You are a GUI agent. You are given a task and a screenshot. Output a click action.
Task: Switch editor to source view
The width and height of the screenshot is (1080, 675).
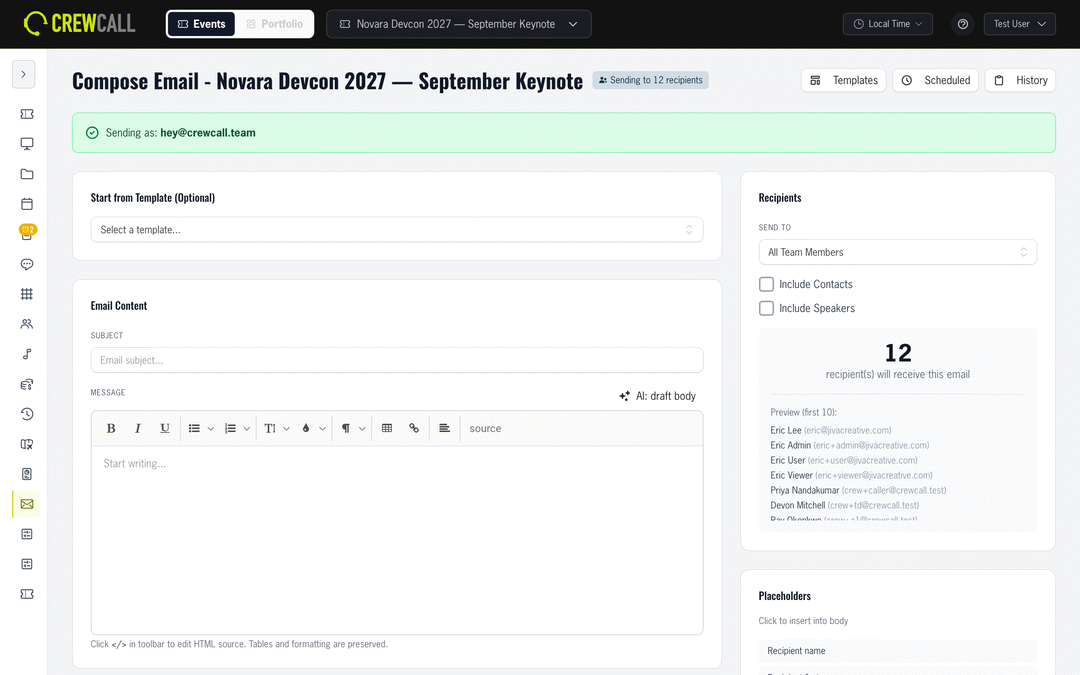[x=485, y=428]
